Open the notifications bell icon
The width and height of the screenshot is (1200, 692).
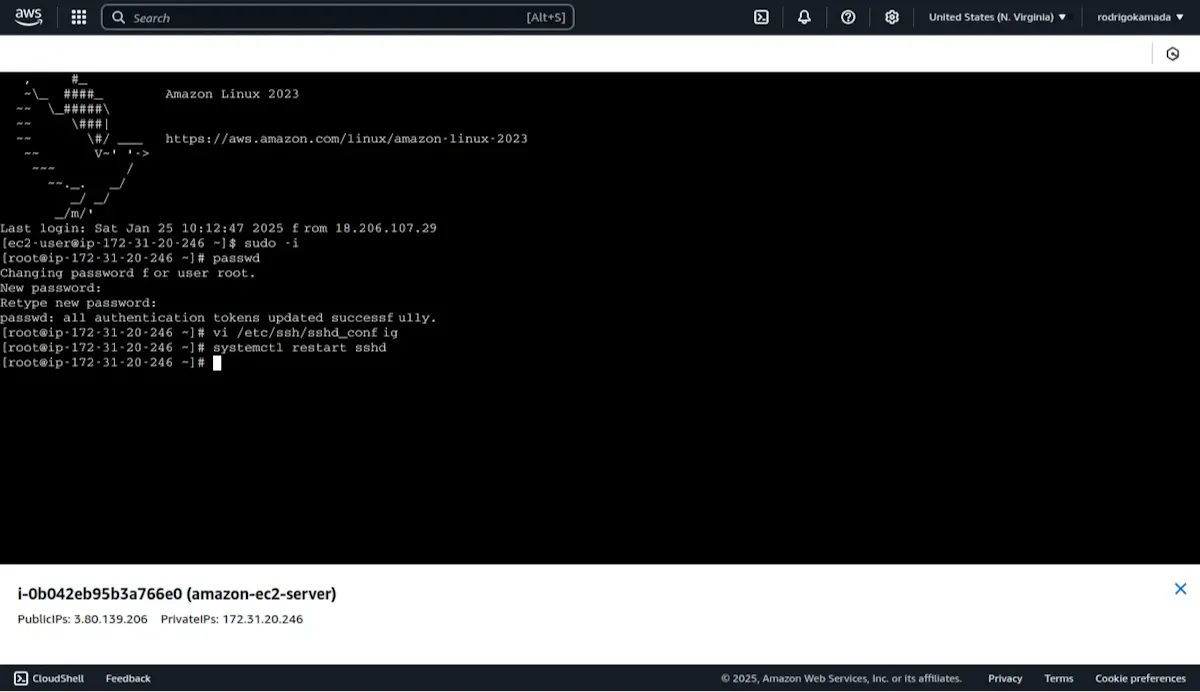804,17
